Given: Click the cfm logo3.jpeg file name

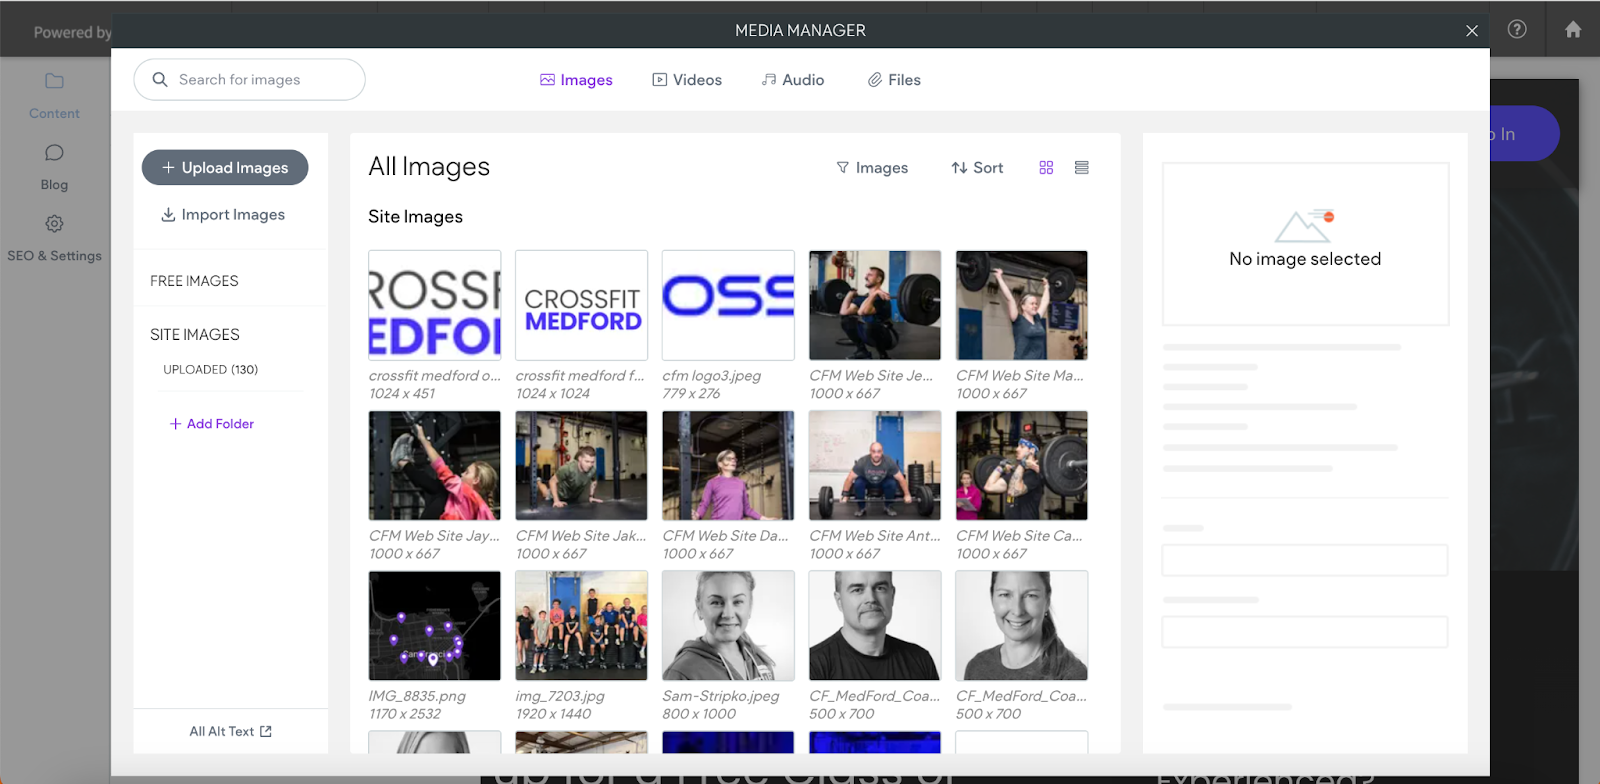Looking at the screenshot, I should pyautogui.click(x=712, y=376).
